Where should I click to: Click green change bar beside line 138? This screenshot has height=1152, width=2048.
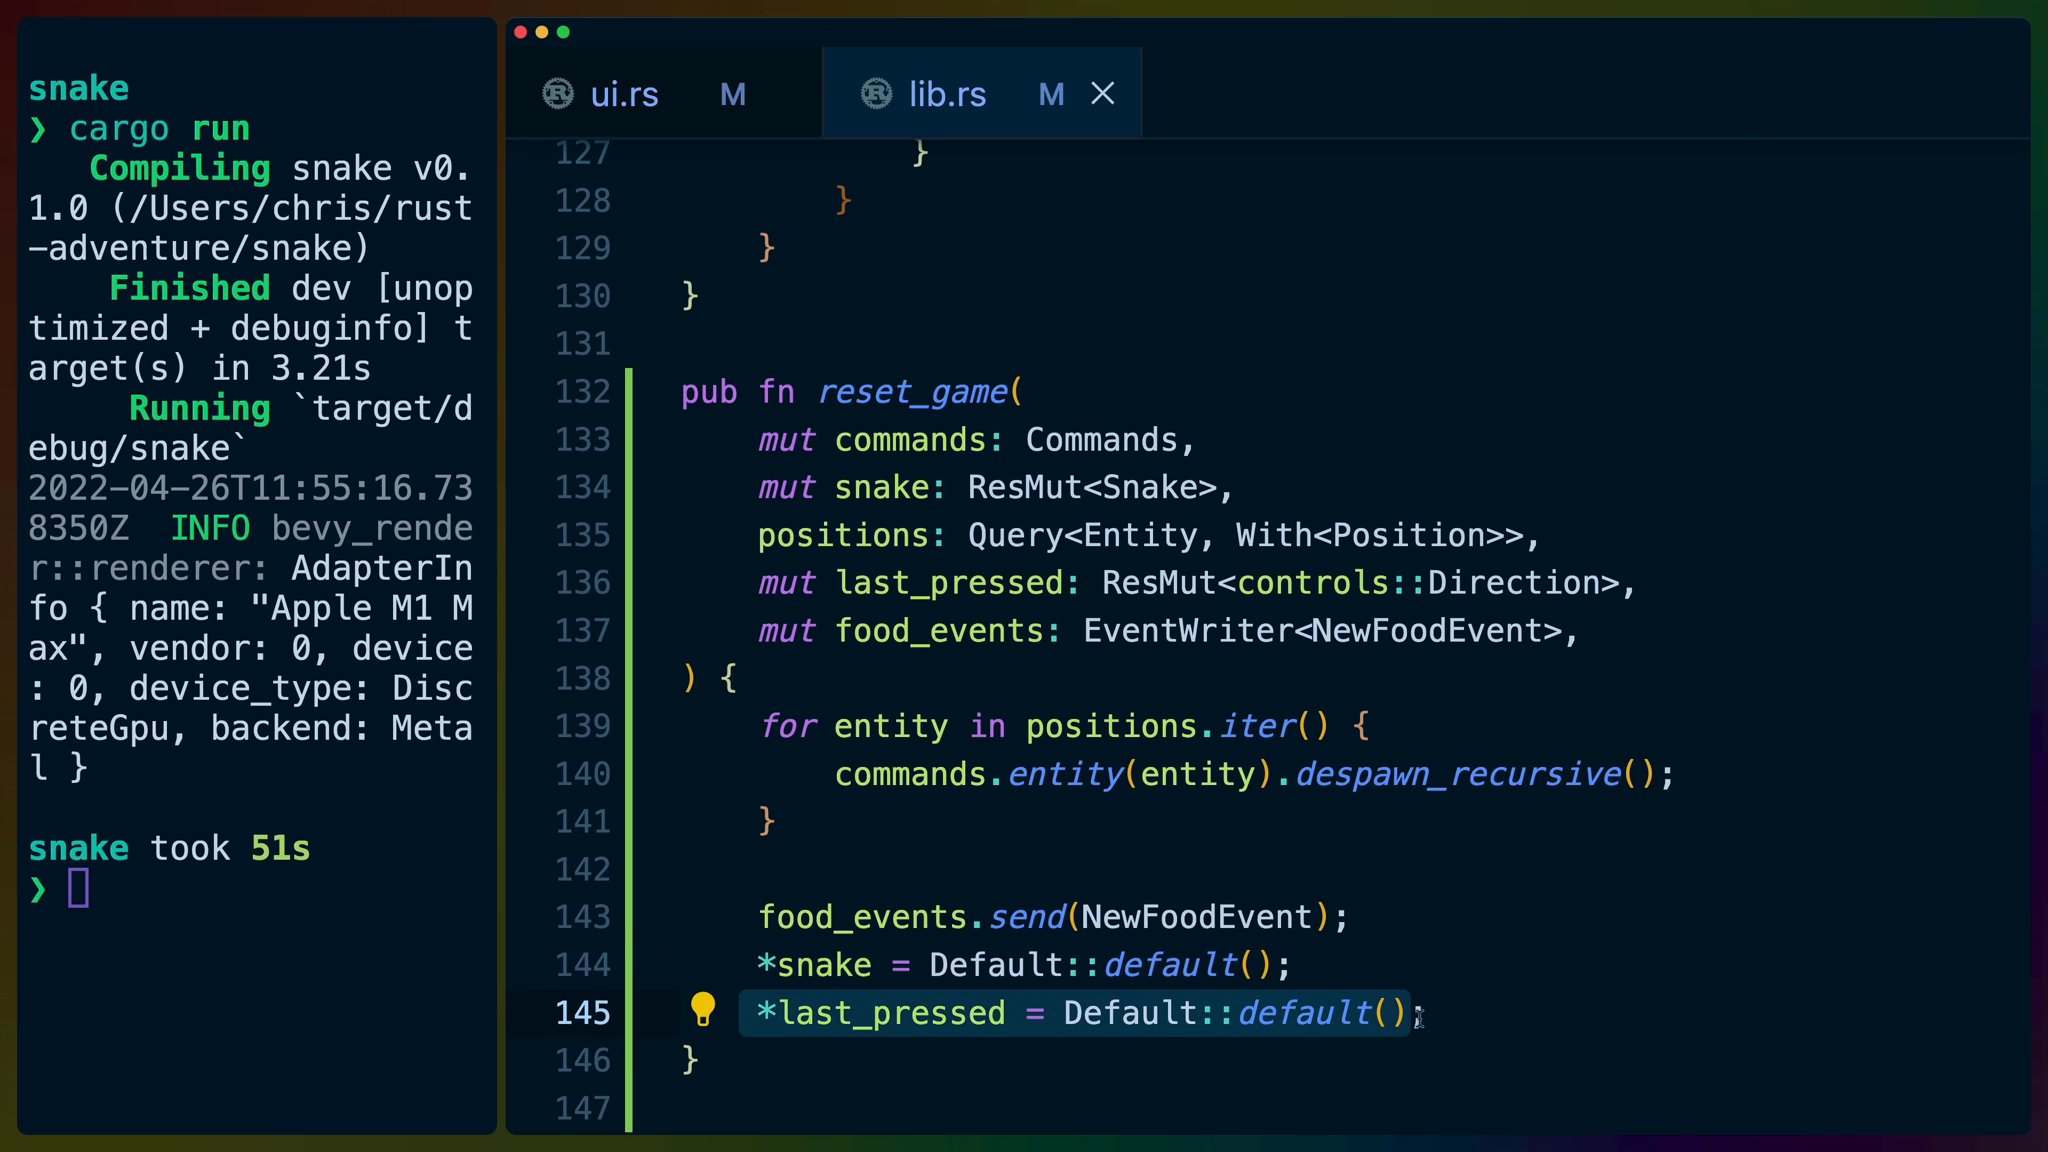pos(629,678)
